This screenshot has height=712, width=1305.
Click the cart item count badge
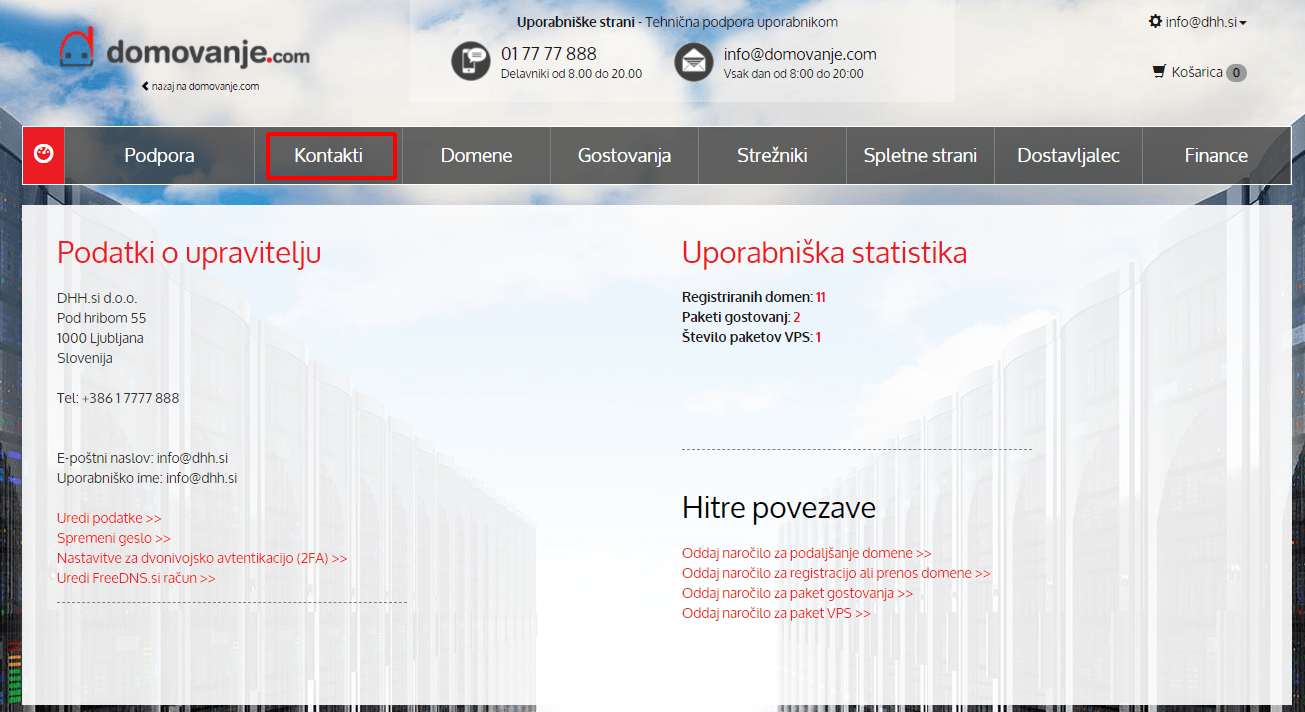(x=1236, y=72)
